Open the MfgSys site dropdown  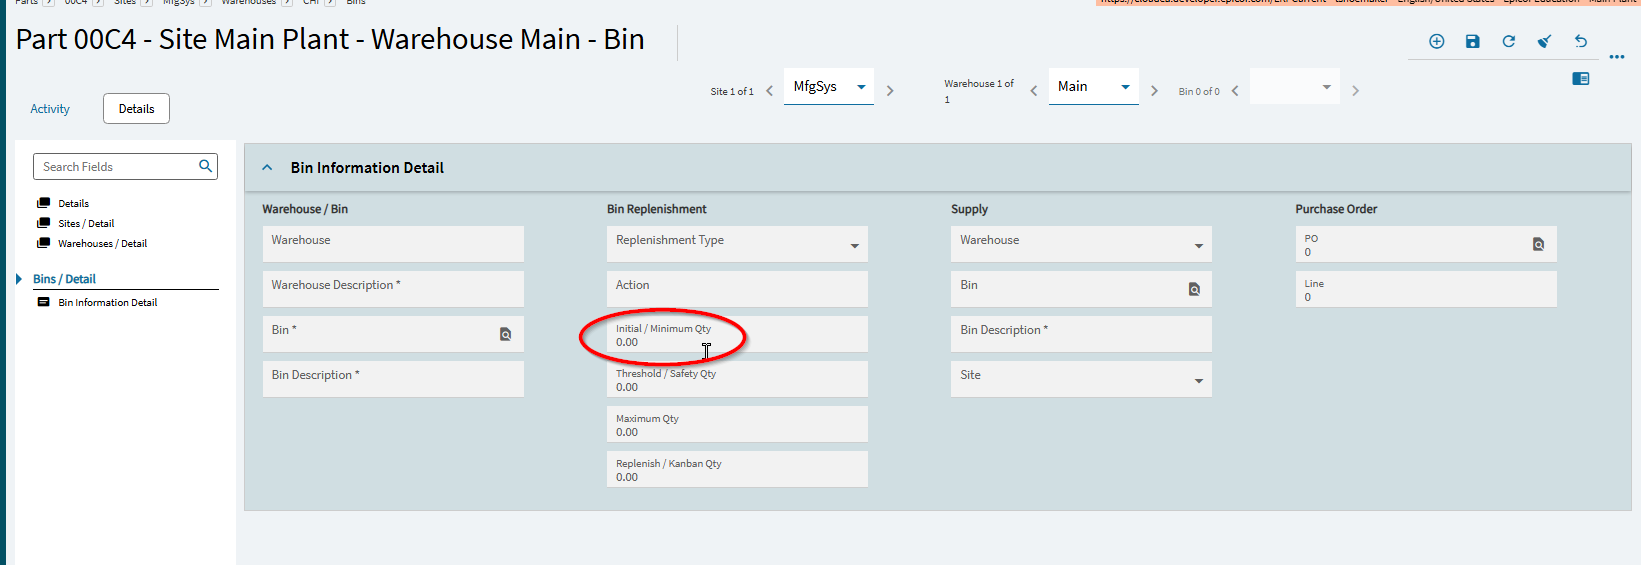pyautogui.click(x=860, y=87)
